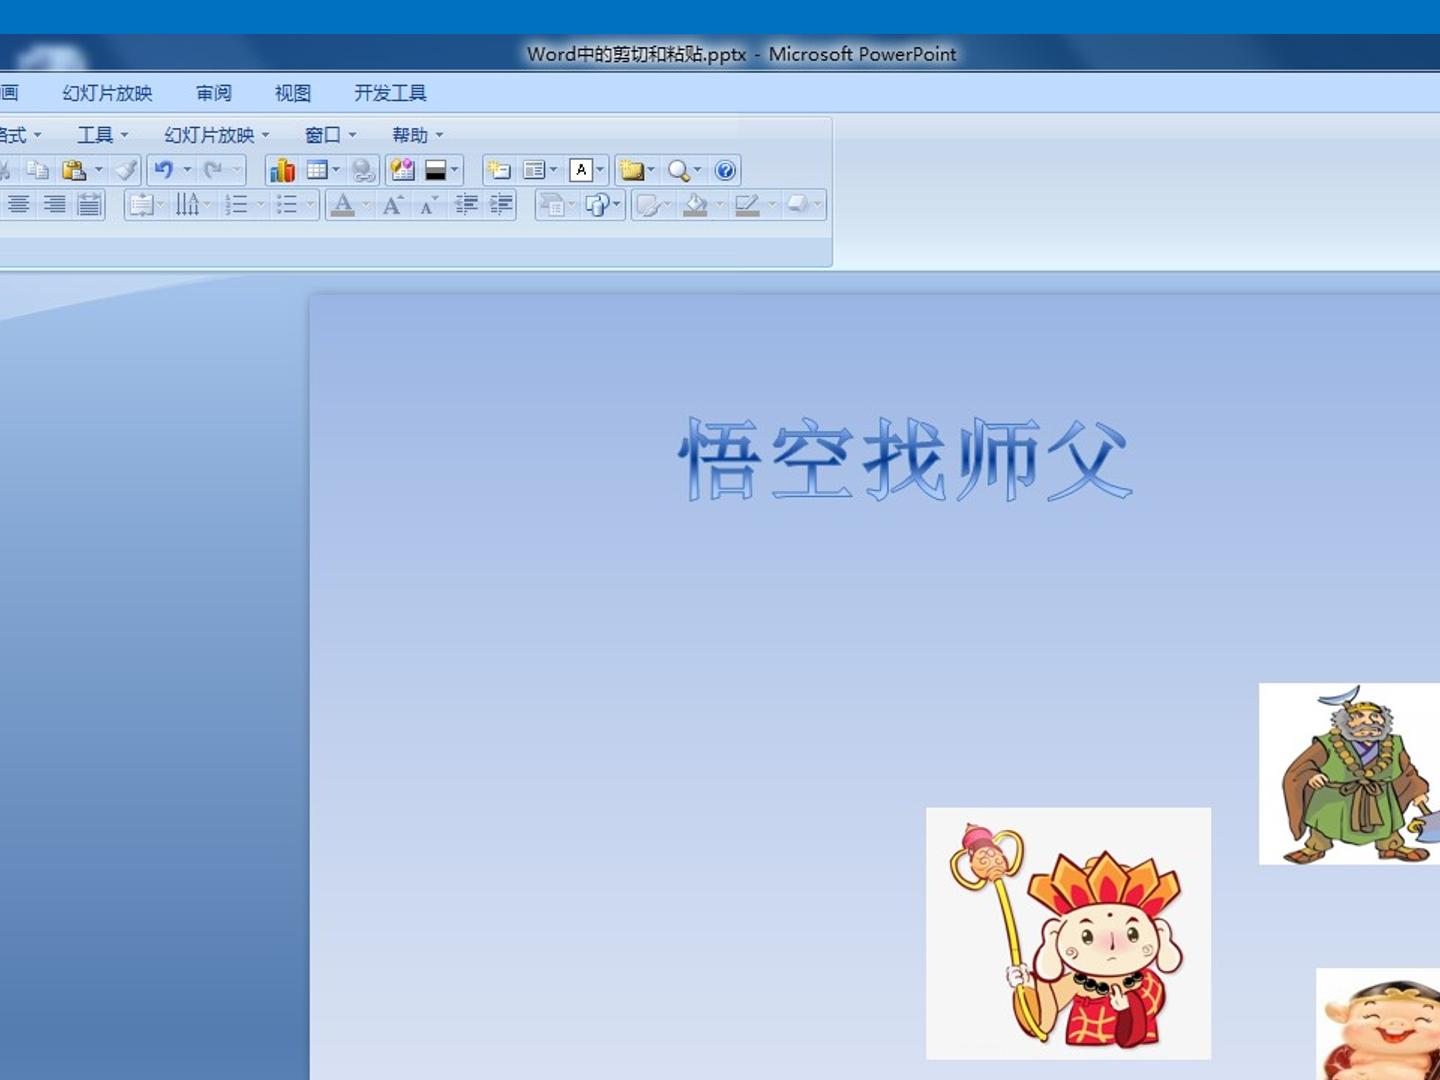Click the Paste clipboard icon
1440x1080 pixels.
tap(73, 170)
